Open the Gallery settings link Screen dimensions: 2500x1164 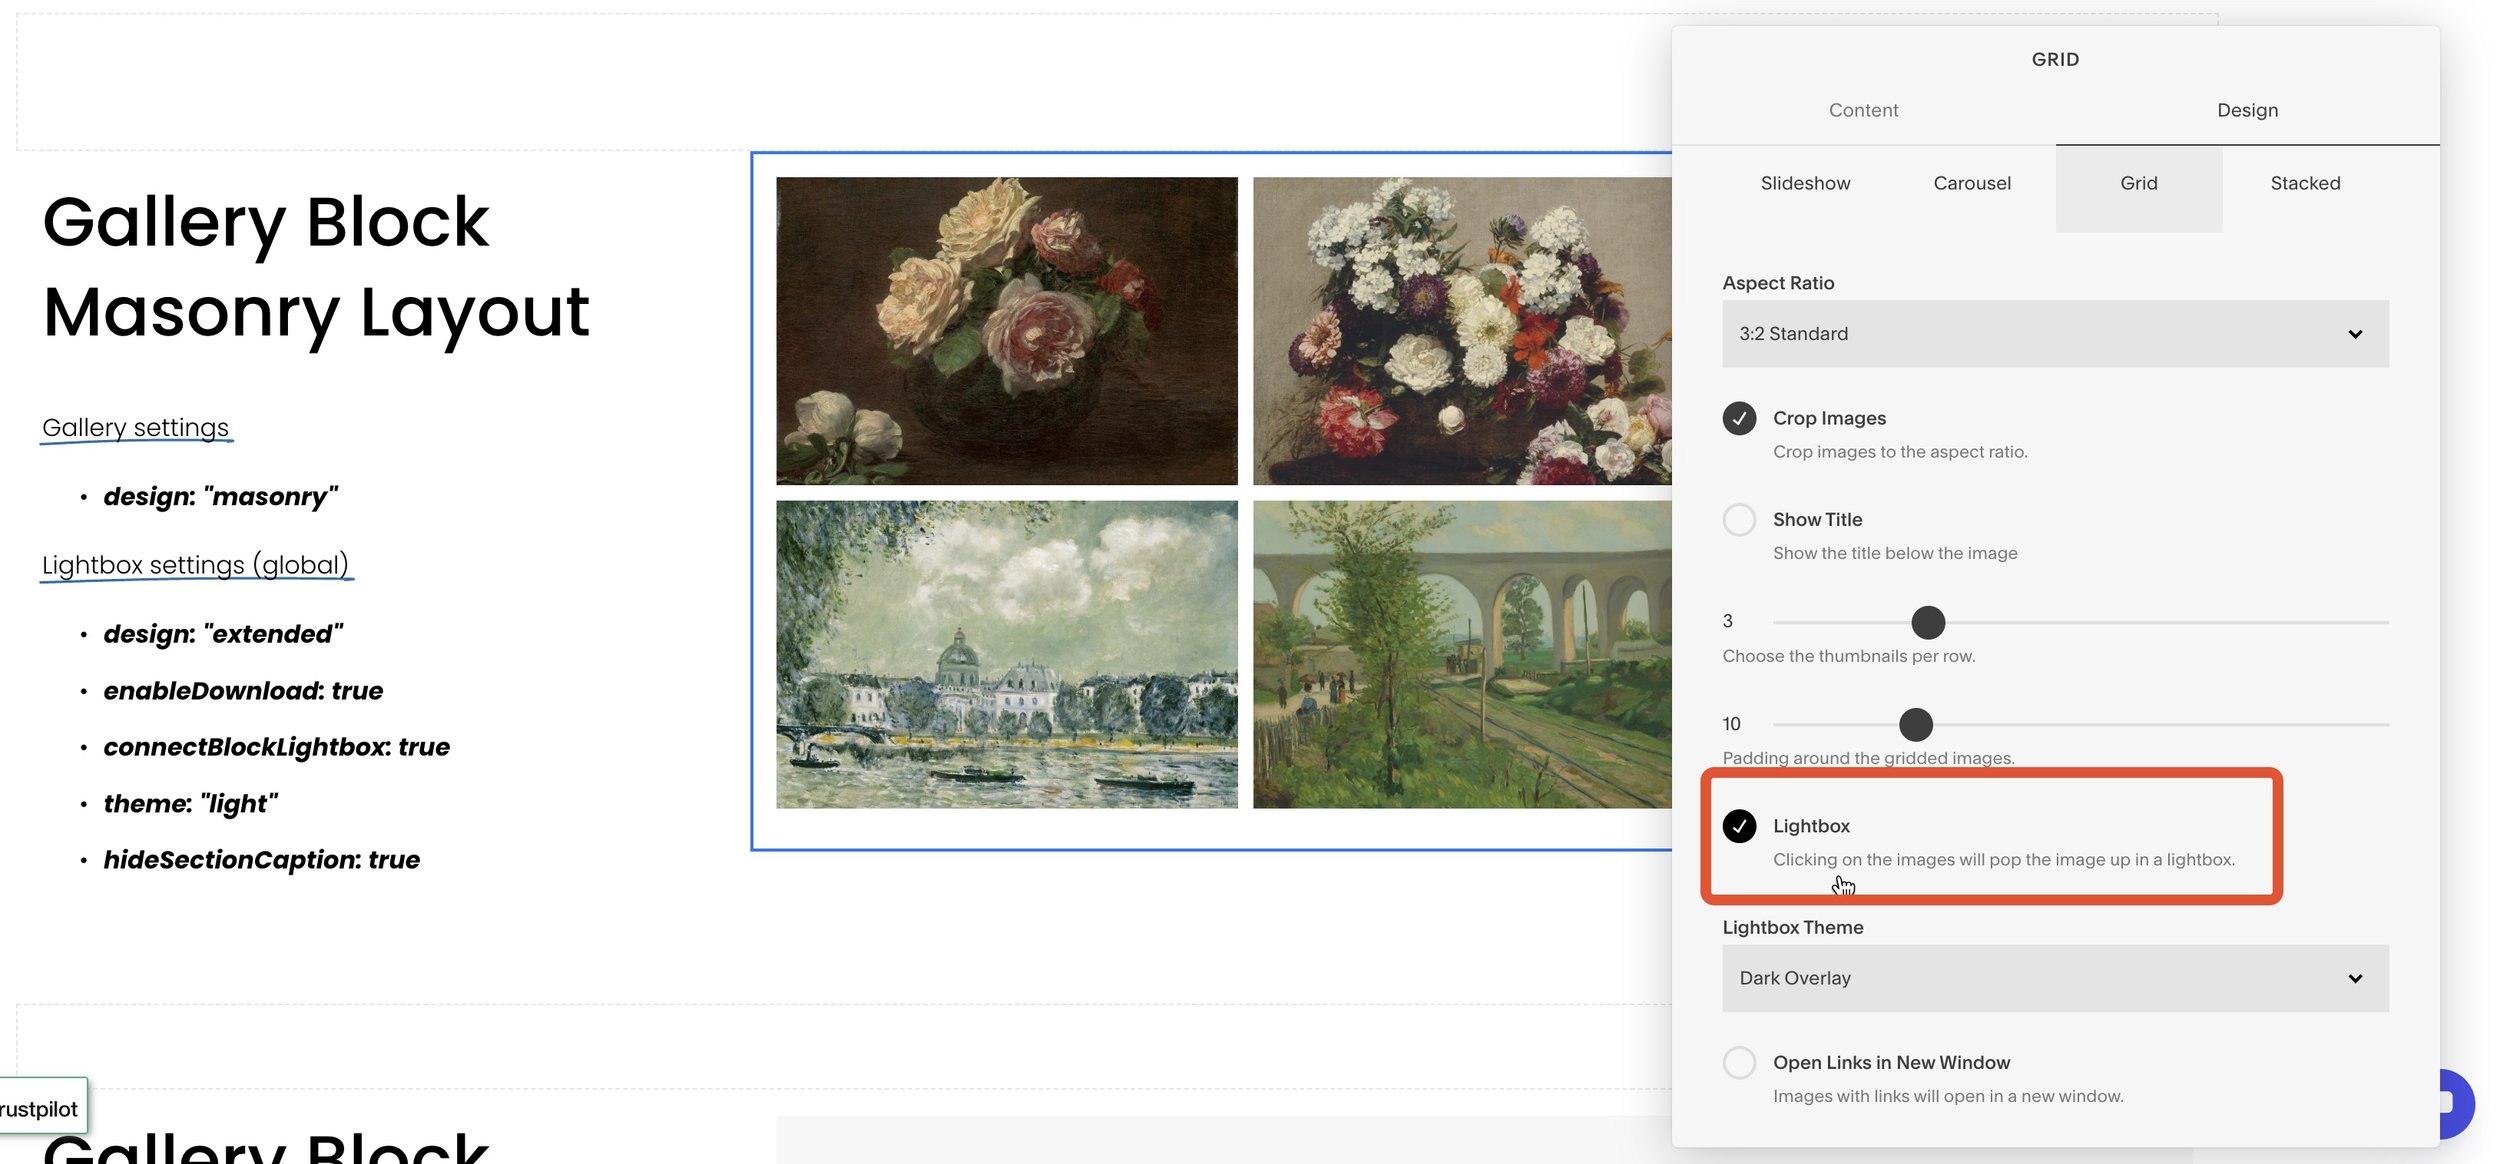click(135, 427)
